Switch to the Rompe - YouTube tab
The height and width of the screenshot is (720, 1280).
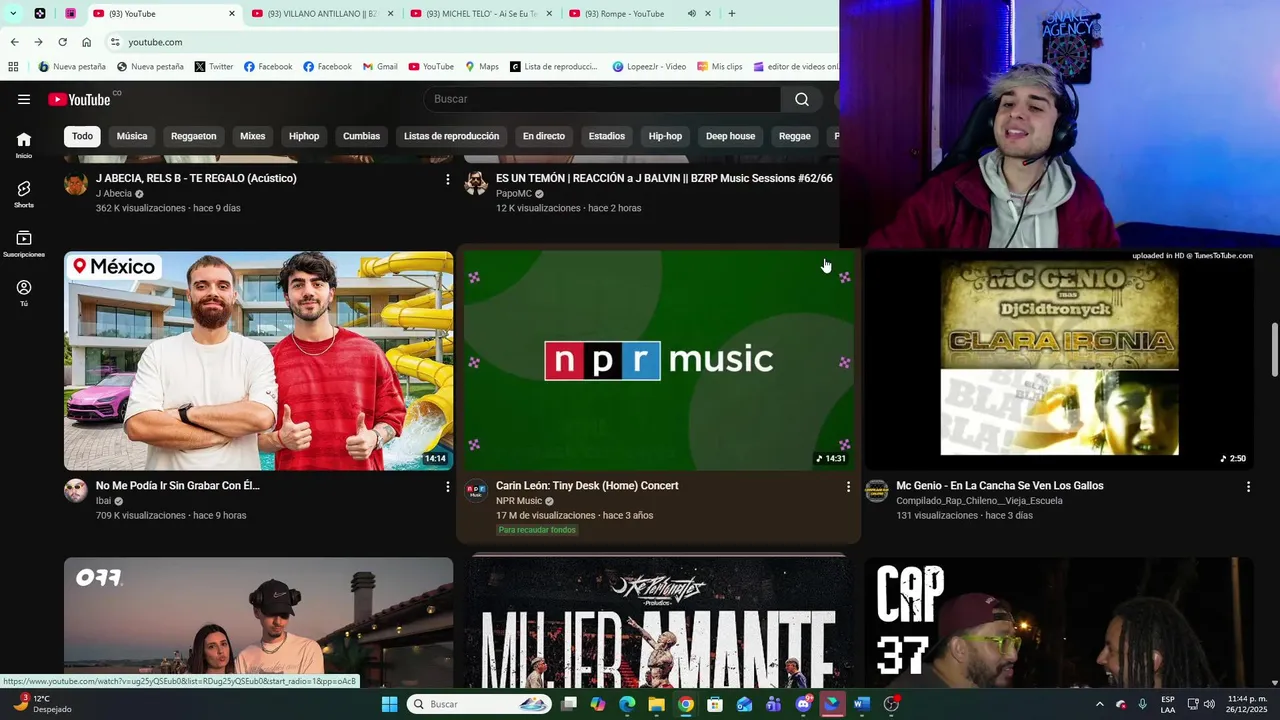click(x=624, y=13)
